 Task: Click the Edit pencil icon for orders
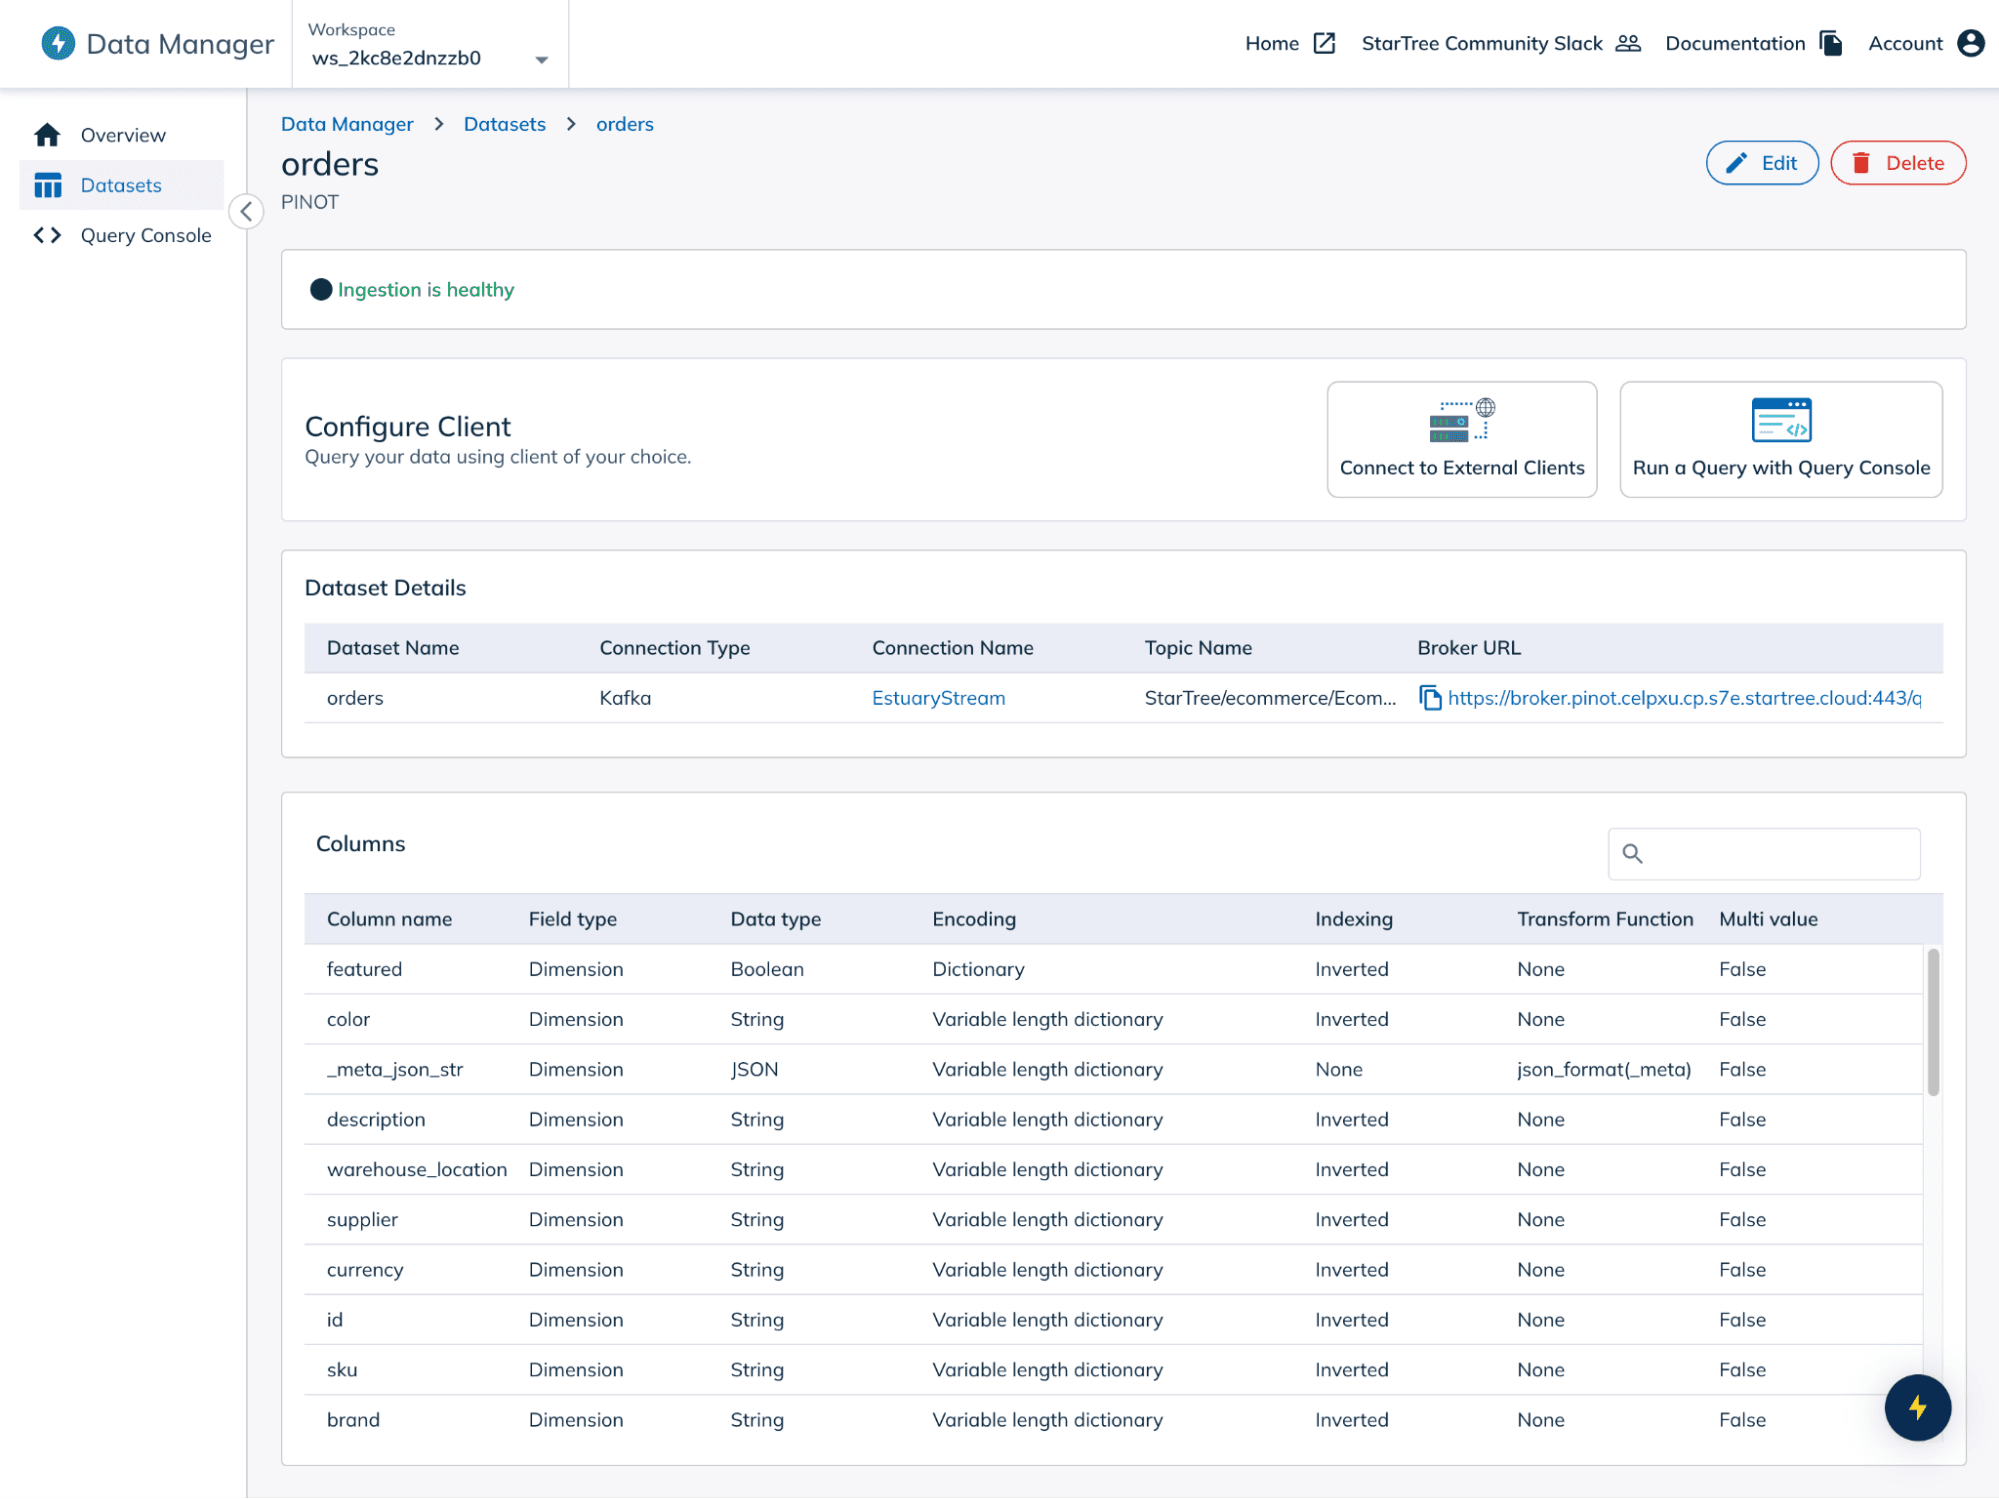(1736, 162)
